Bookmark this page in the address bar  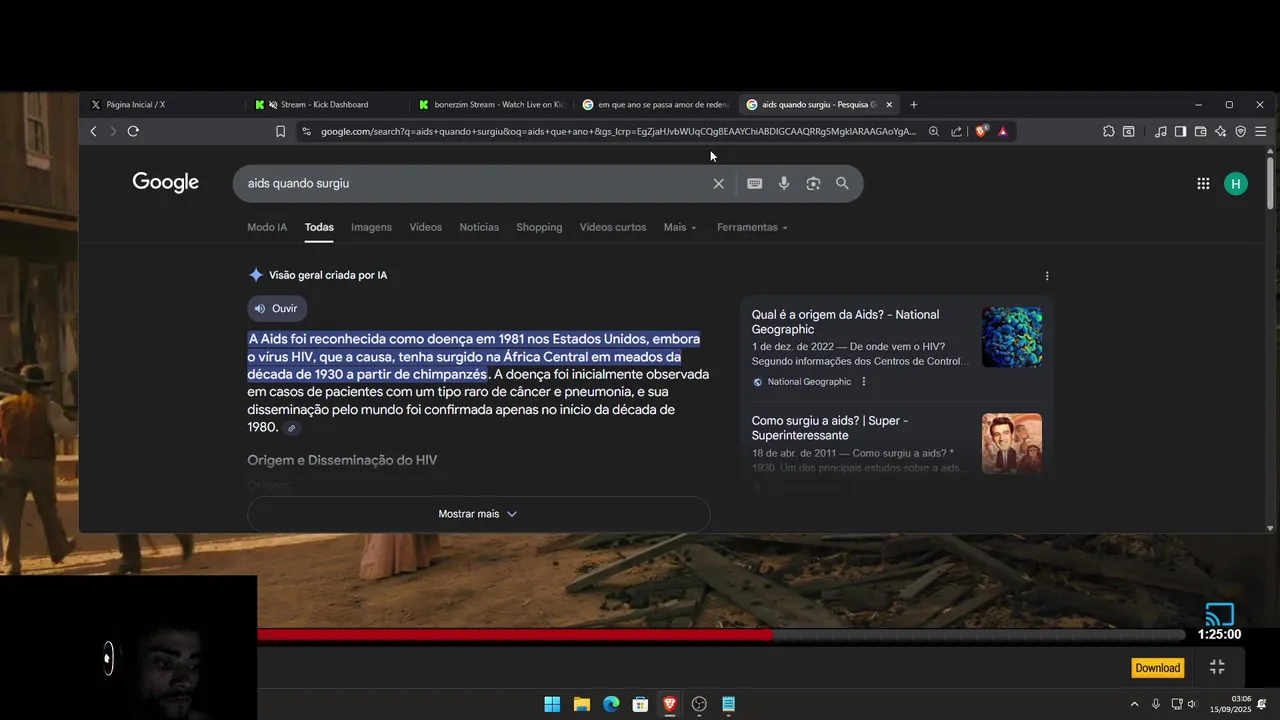tap(280, 131)
